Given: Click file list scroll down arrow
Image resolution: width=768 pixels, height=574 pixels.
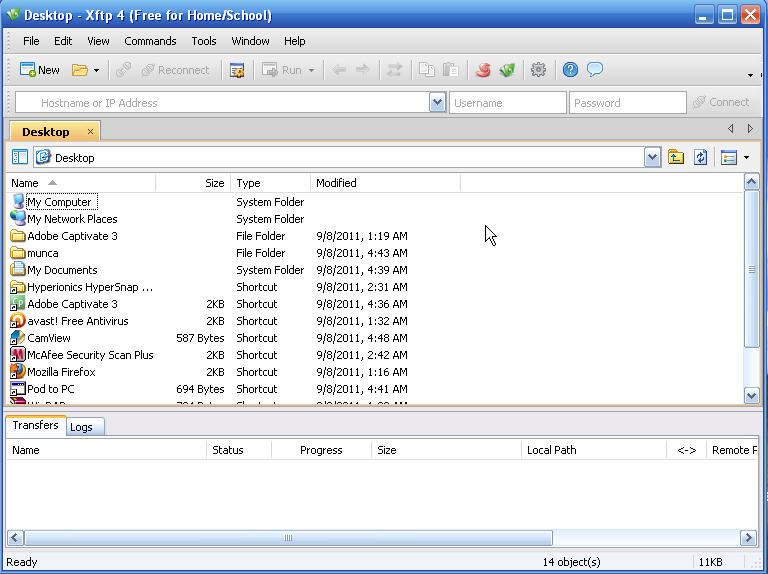Looking at the screenshot, I should tap(751, 395).
